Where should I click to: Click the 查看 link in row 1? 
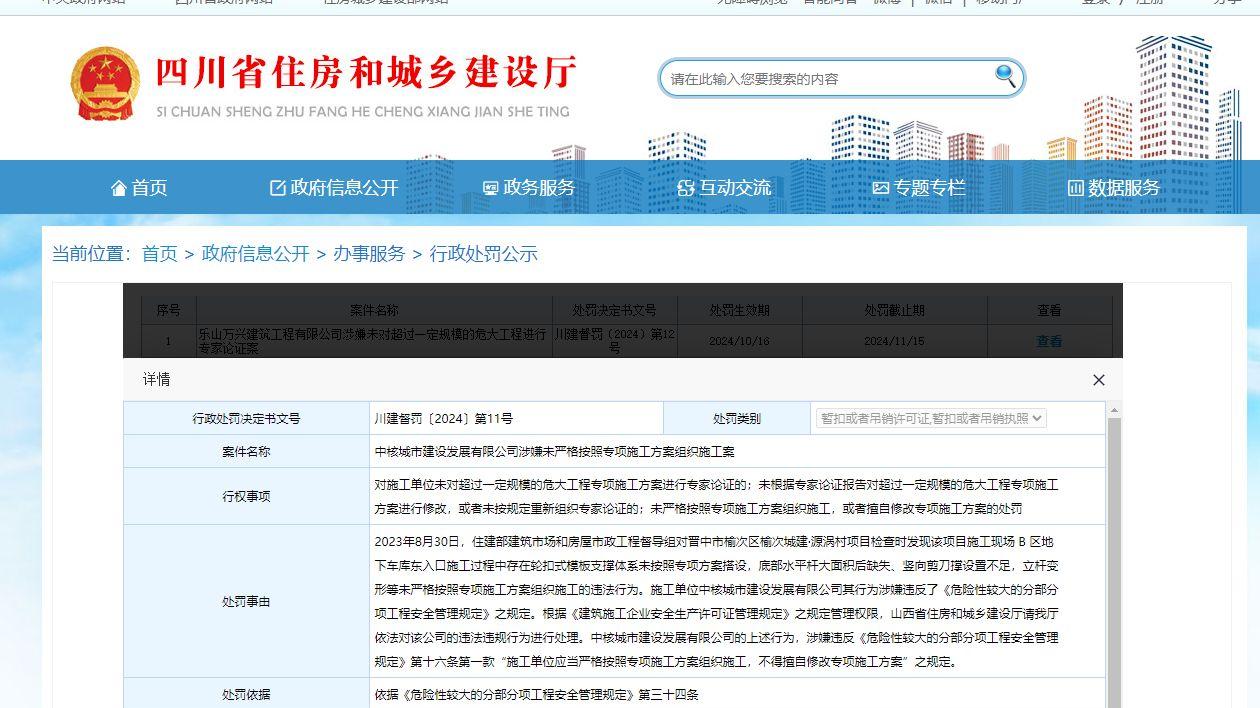[x=1049, y=341]
